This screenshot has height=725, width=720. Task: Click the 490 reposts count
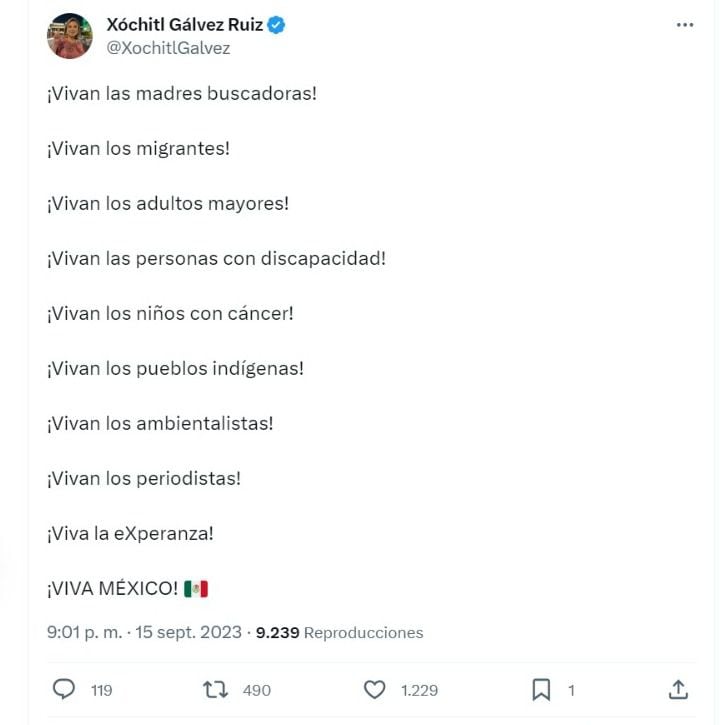(x=256, y=690)
